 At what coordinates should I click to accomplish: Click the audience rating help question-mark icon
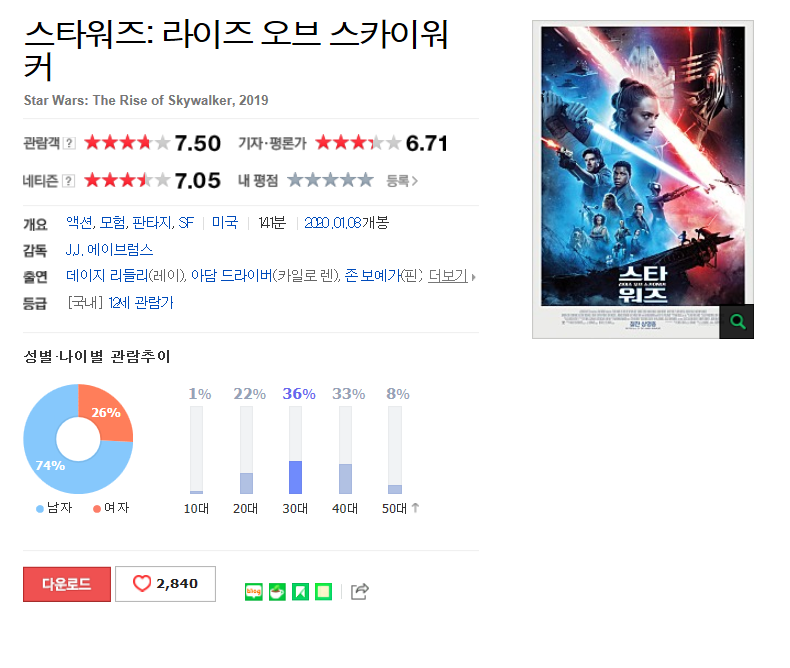click(70, 143)
